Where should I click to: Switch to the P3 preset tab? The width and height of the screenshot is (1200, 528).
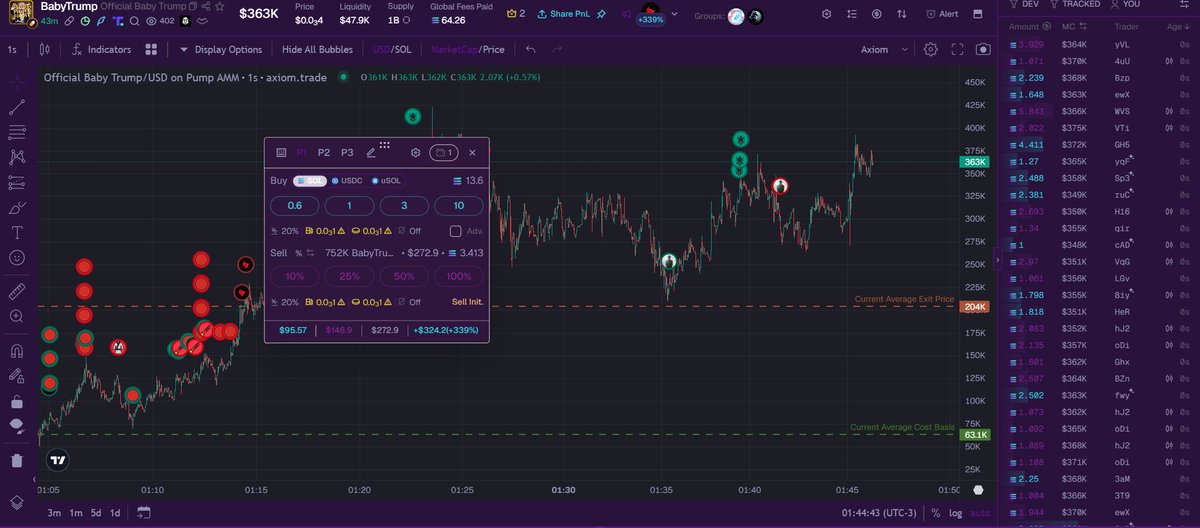pyautogui.click(x=347, y=153)
